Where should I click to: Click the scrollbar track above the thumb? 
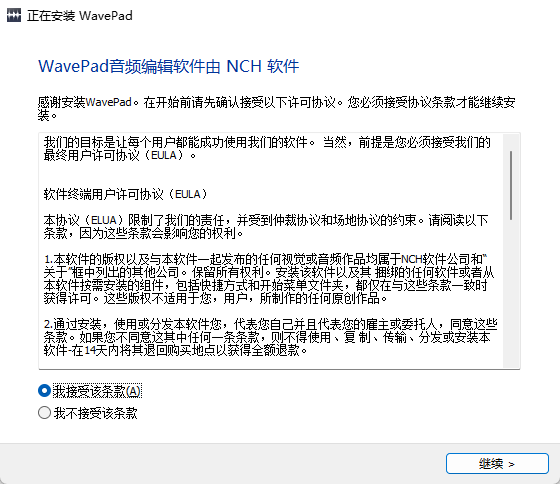(x=511, y=142)
